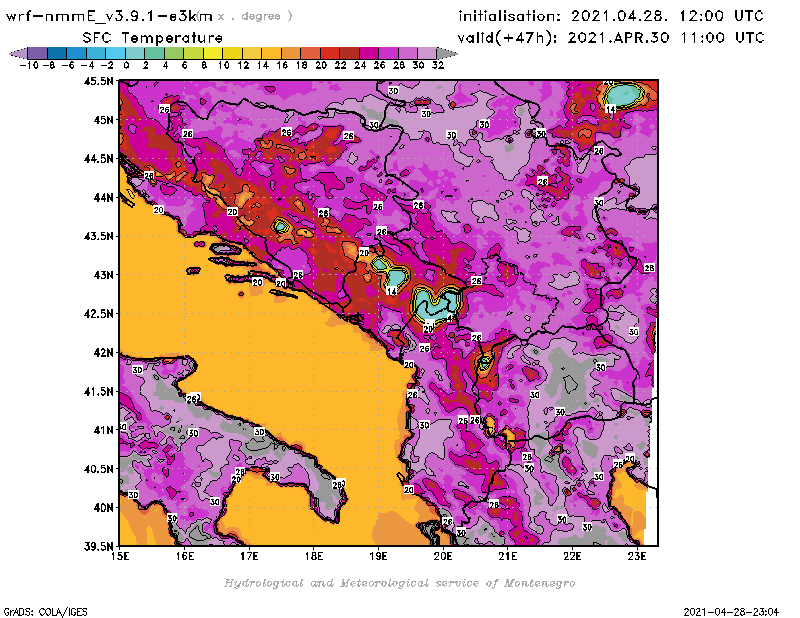Click the legend swatch between 30 and 32
The image size is (800, 618).
point(427,53)
